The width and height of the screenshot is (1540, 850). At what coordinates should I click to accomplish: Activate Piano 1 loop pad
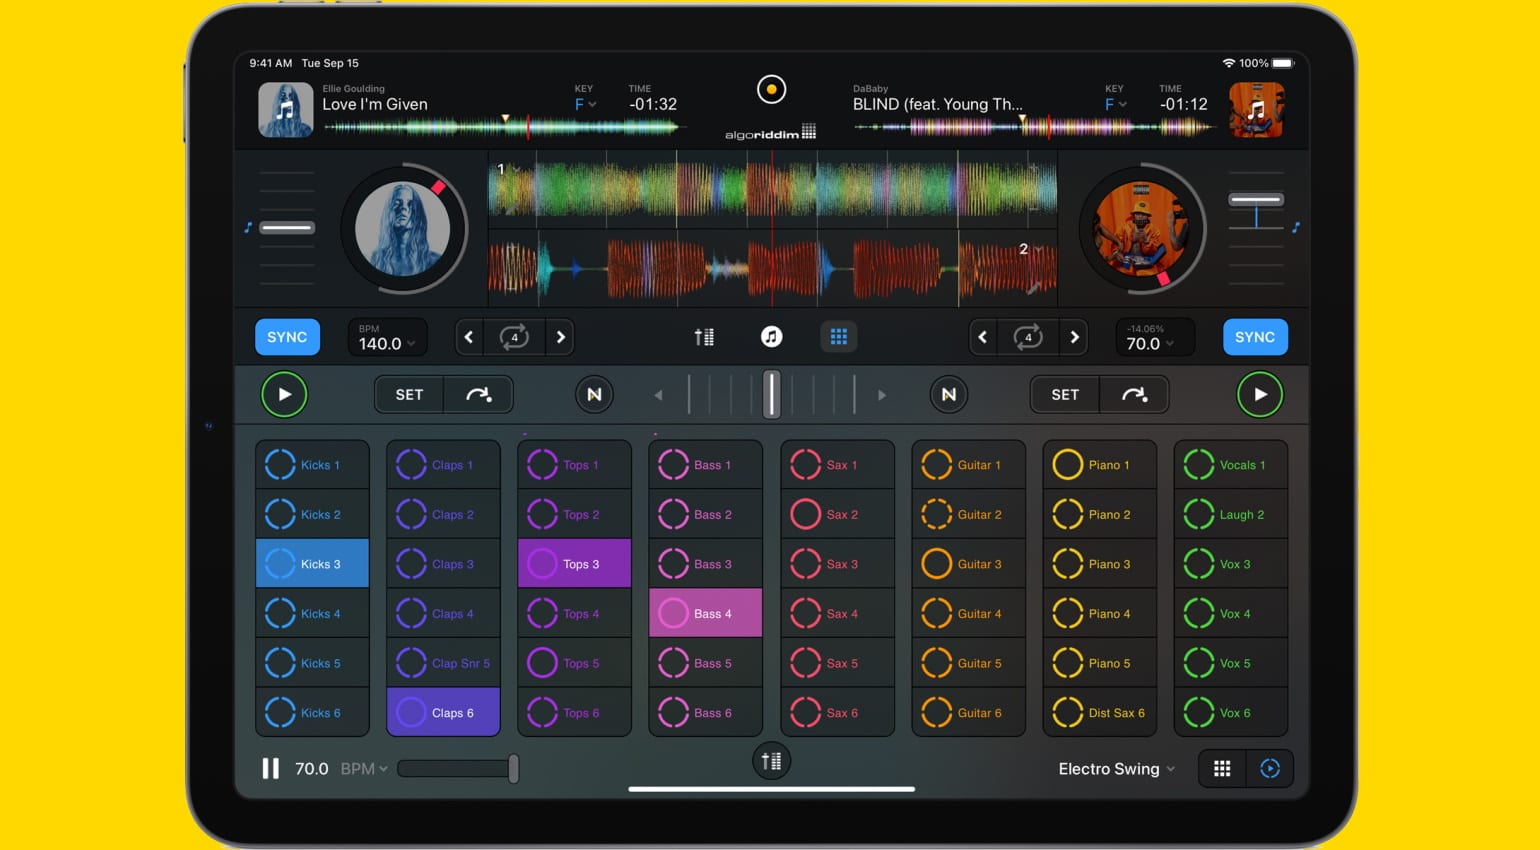(x=1099, y=465)
